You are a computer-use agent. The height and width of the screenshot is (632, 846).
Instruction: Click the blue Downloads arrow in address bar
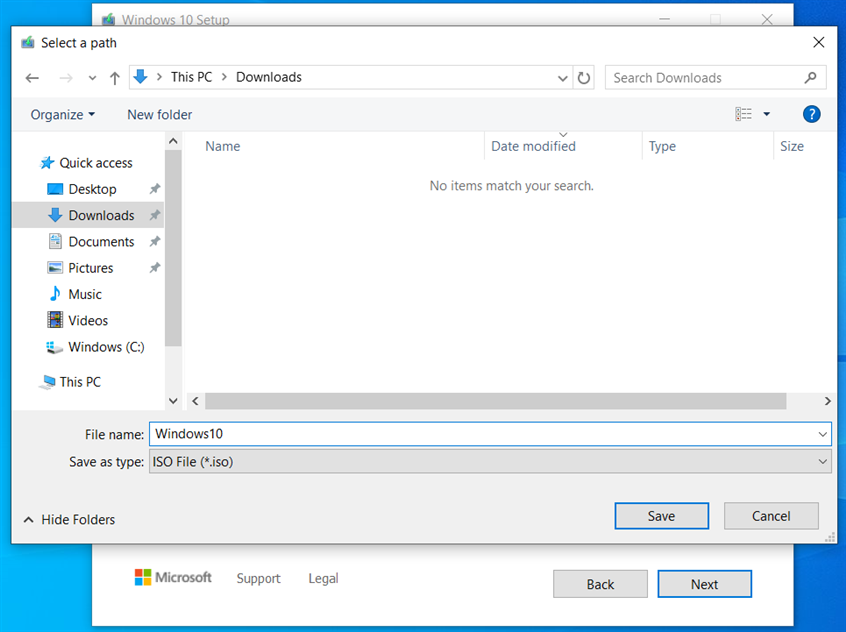tap(140, 77)
